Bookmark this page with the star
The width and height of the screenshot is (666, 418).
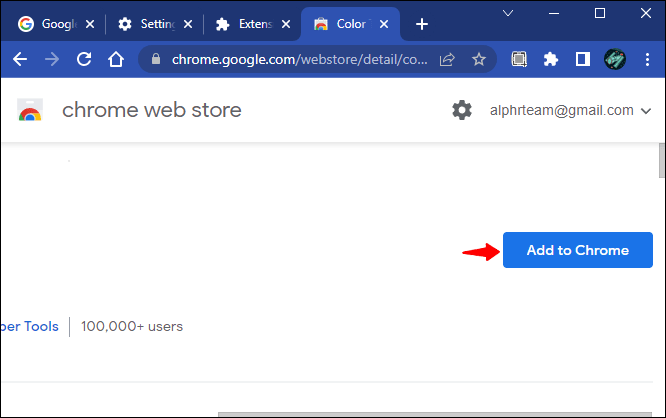point(479,59)
